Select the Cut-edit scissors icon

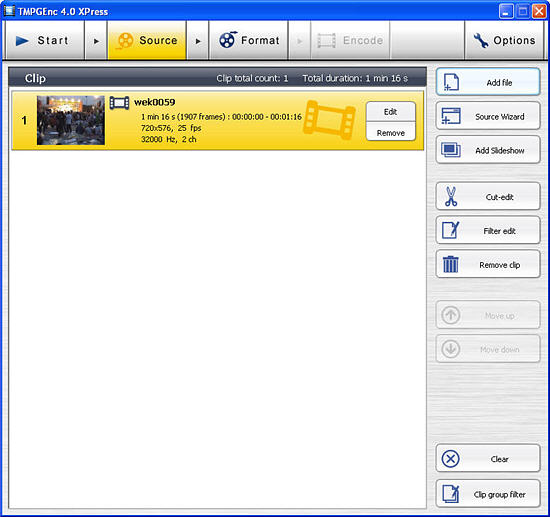tap(451, 196)
